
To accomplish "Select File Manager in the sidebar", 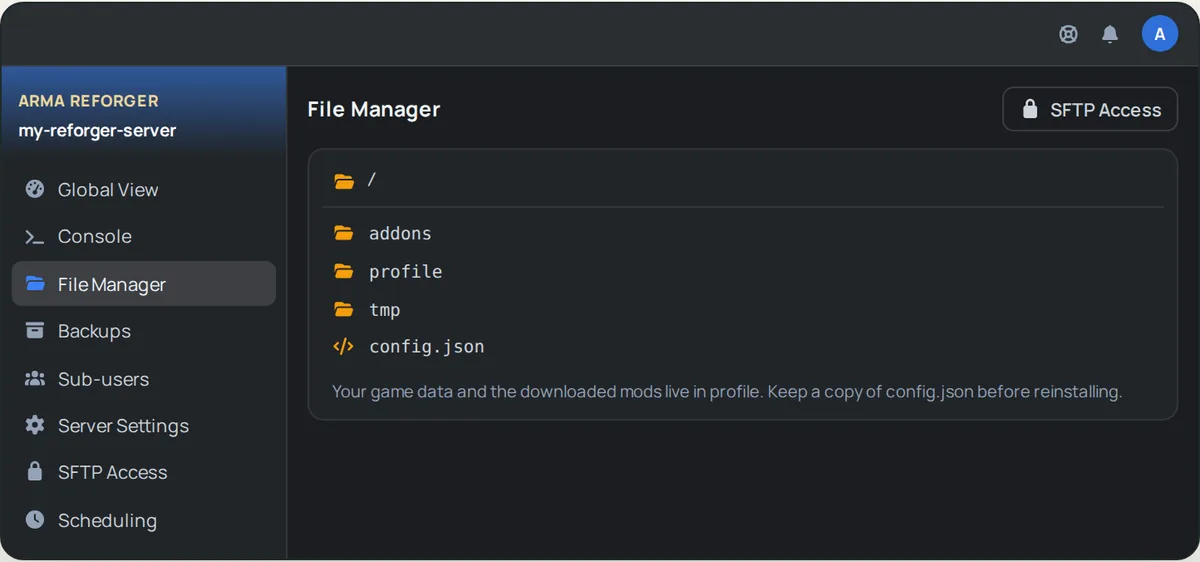I will coord(144,284).
